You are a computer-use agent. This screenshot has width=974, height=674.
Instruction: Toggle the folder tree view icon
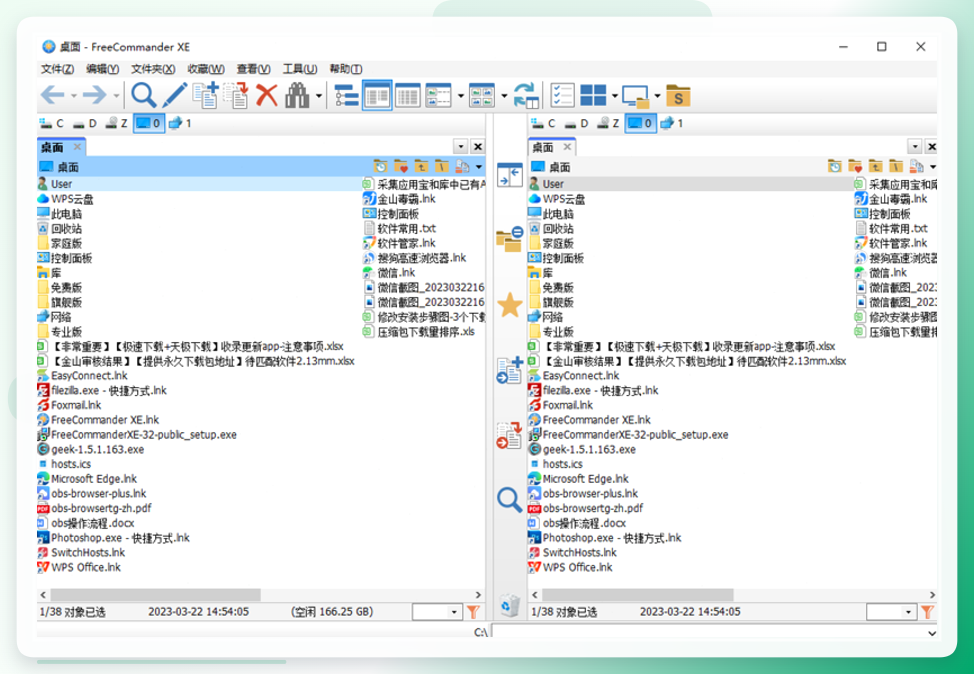[x=347, y=96]
